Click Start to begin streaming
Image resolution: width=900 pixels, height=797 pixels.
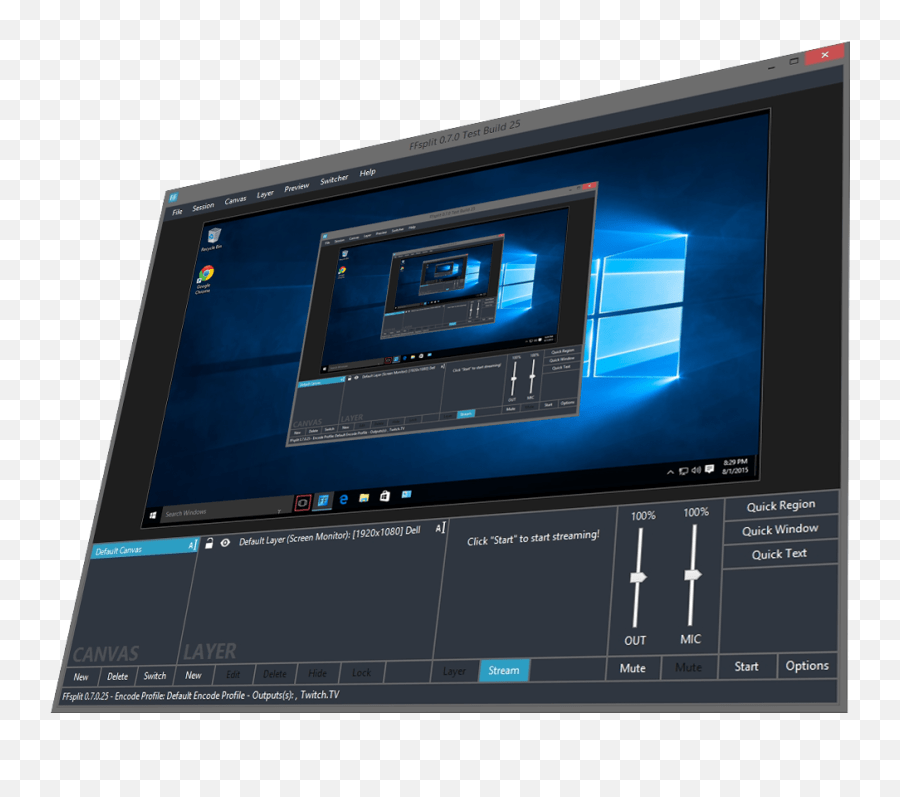[746, 665]
